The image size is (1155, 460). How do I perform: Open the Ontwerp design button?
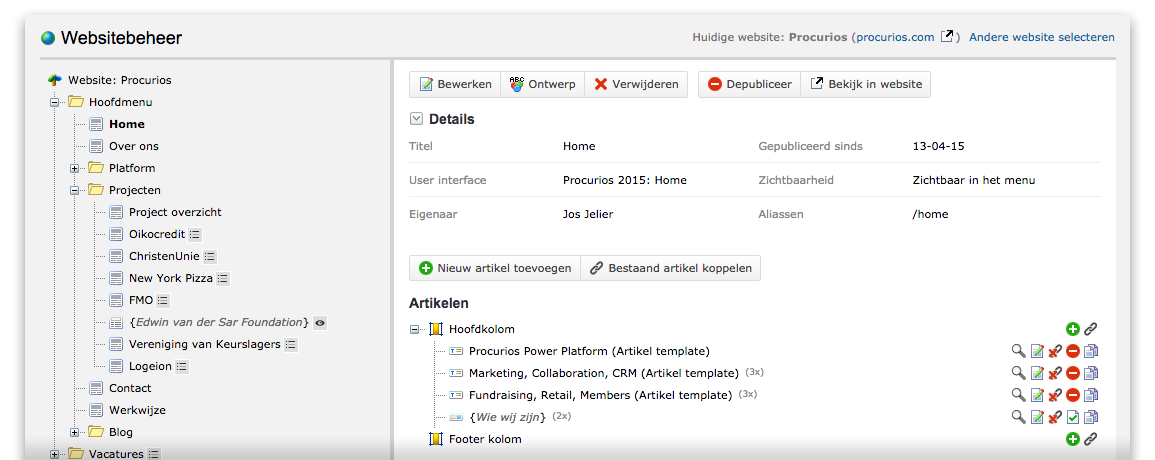pos(543,84)
